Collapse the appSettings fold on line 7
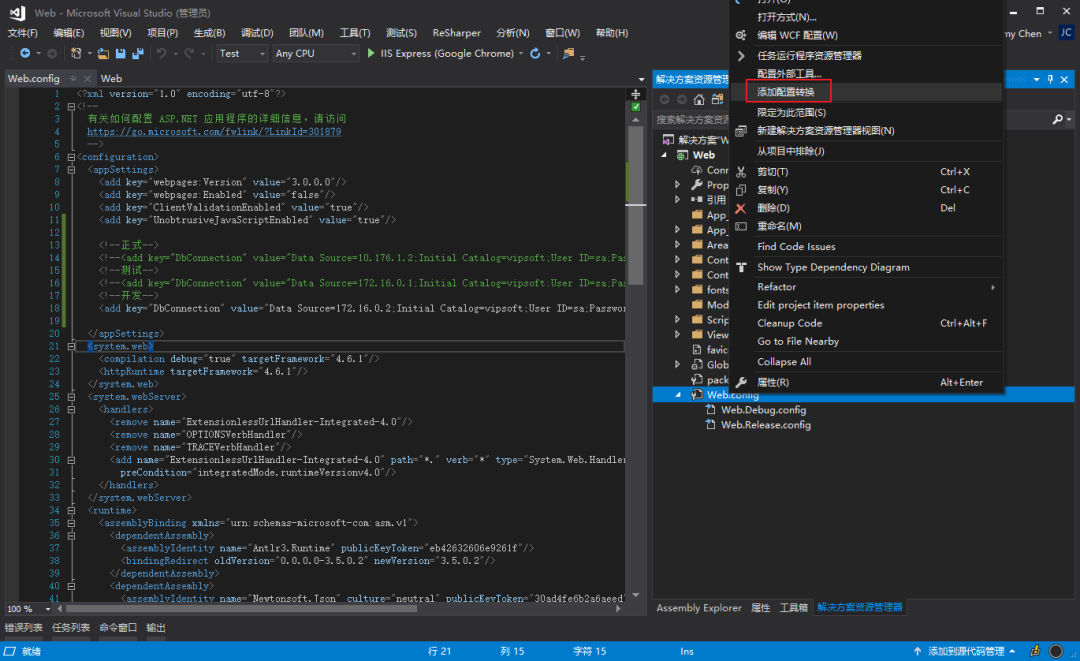The height and width of the screenshot is (661, 1080). point(71,169)
